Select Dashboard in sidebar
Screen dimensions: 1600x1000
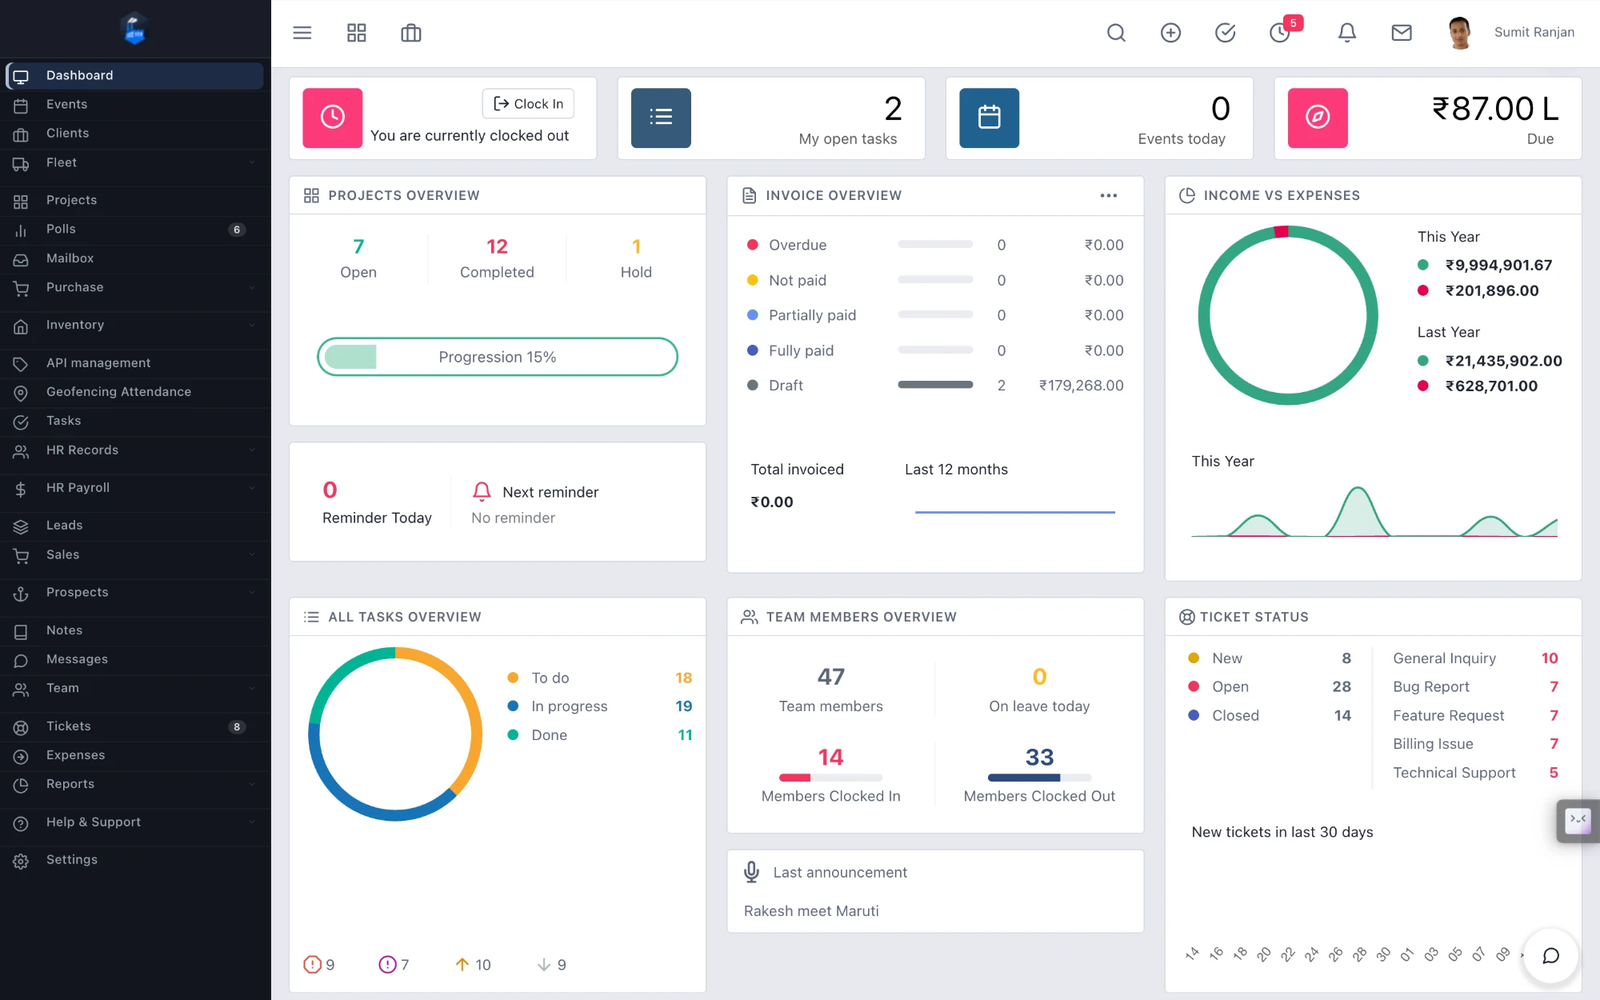point(135,76)
